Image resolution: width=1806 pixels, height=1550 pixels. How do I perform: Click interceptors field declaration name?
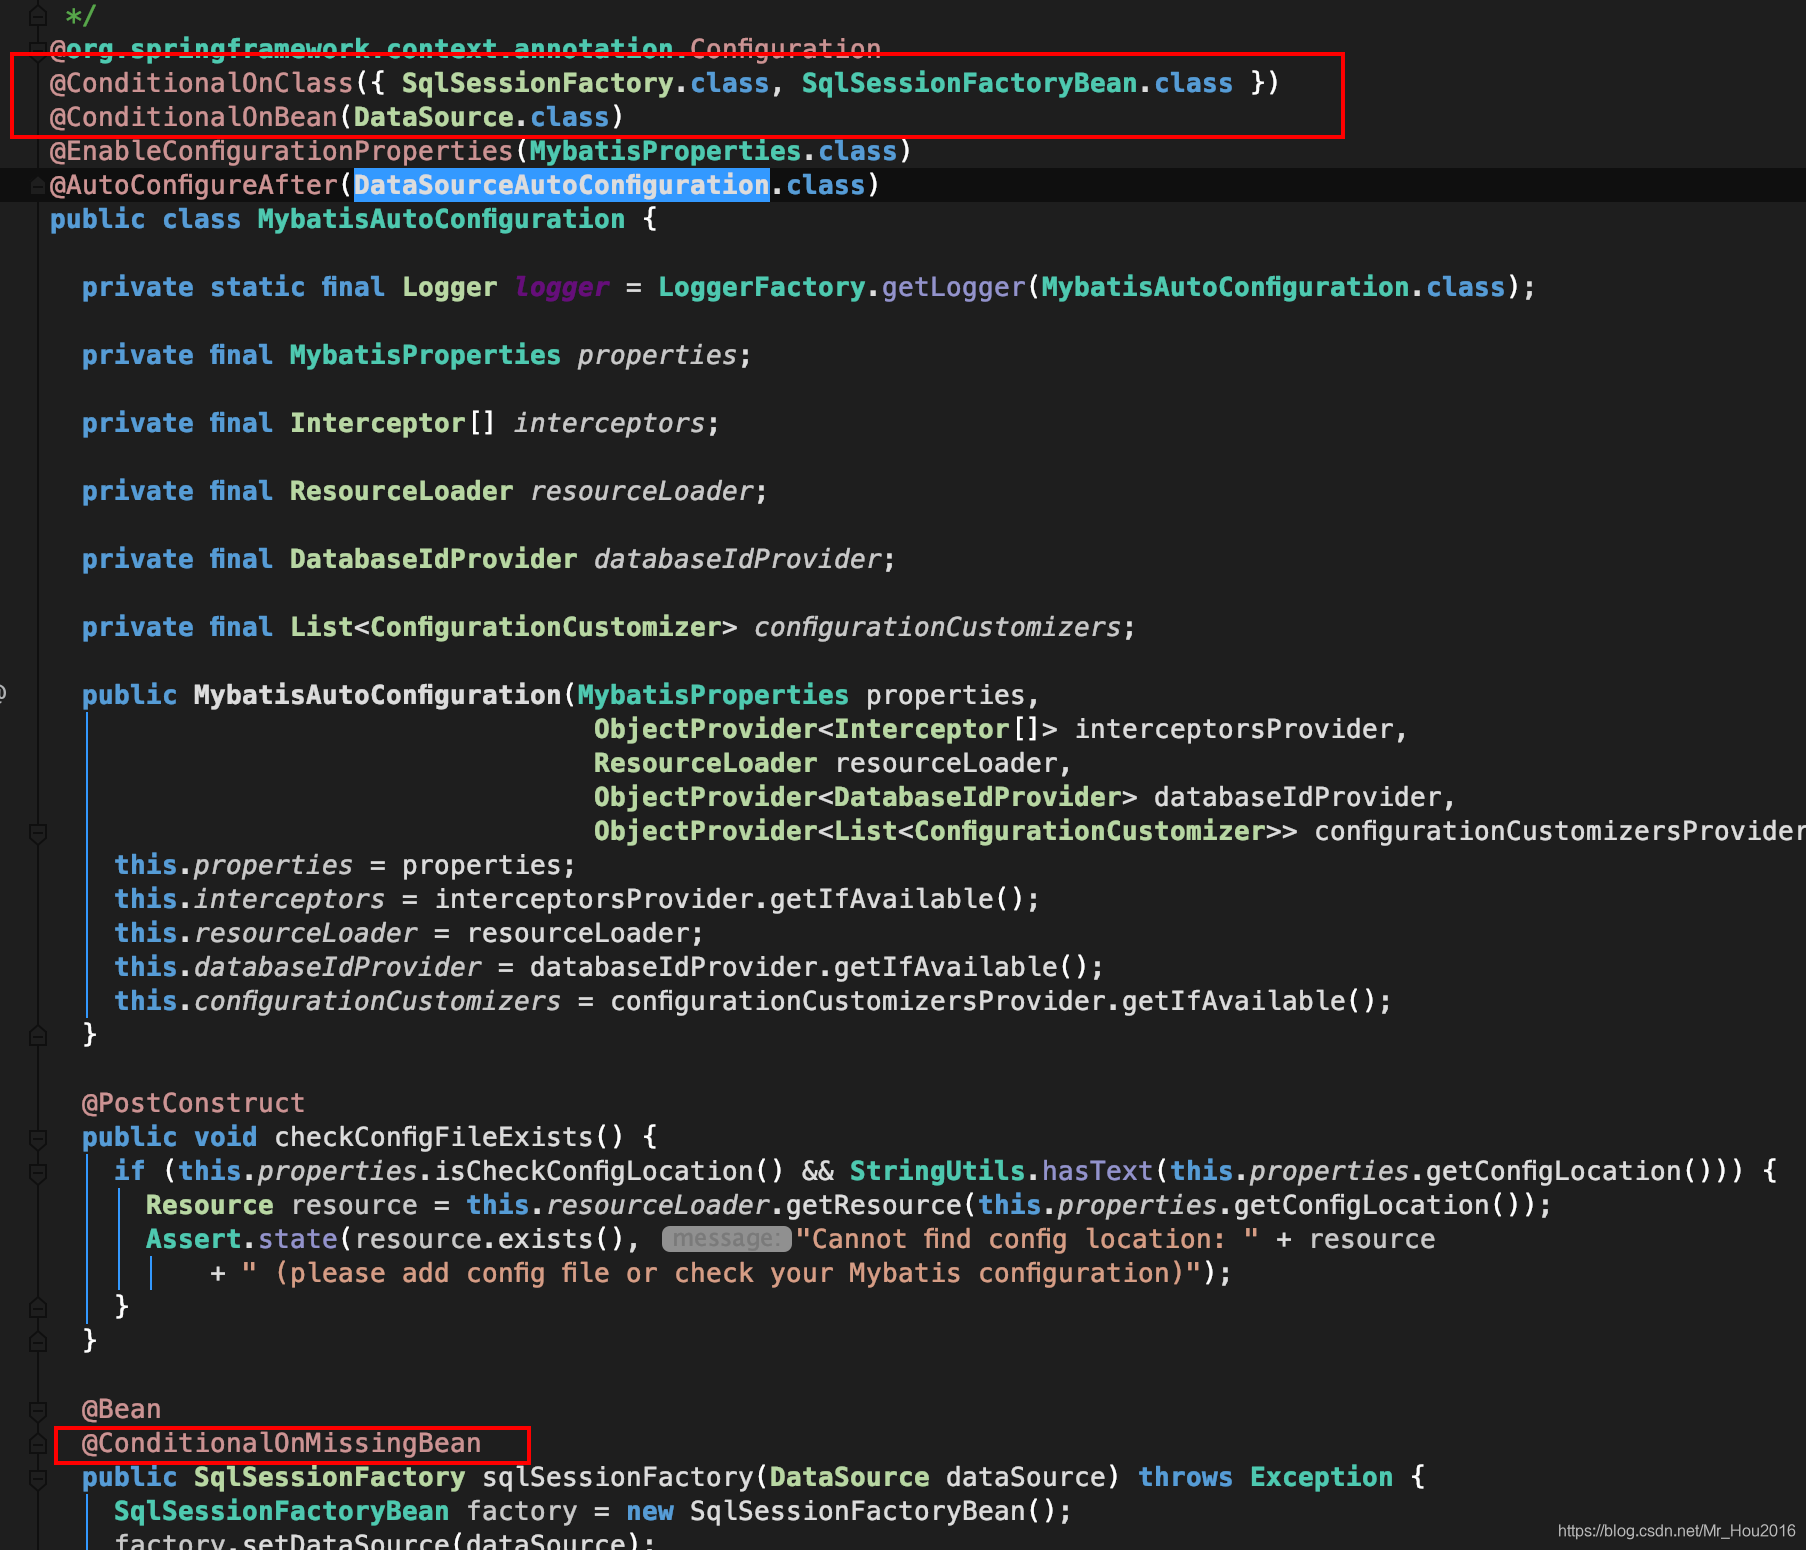pyautogui.click(x=610, y=423)
